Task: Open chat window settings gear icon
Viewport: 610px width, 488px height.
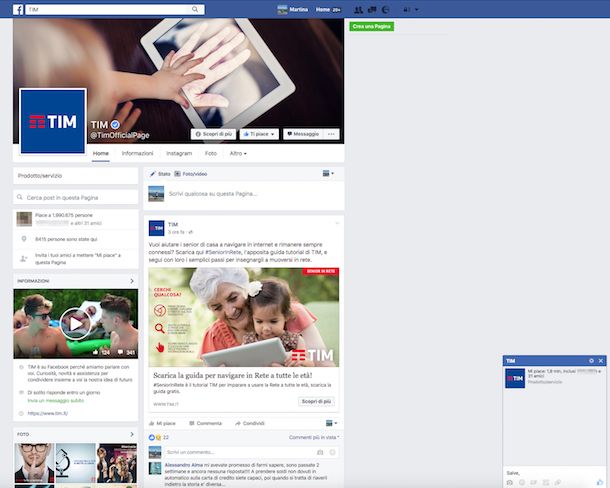Action: [x=591, y=361]
